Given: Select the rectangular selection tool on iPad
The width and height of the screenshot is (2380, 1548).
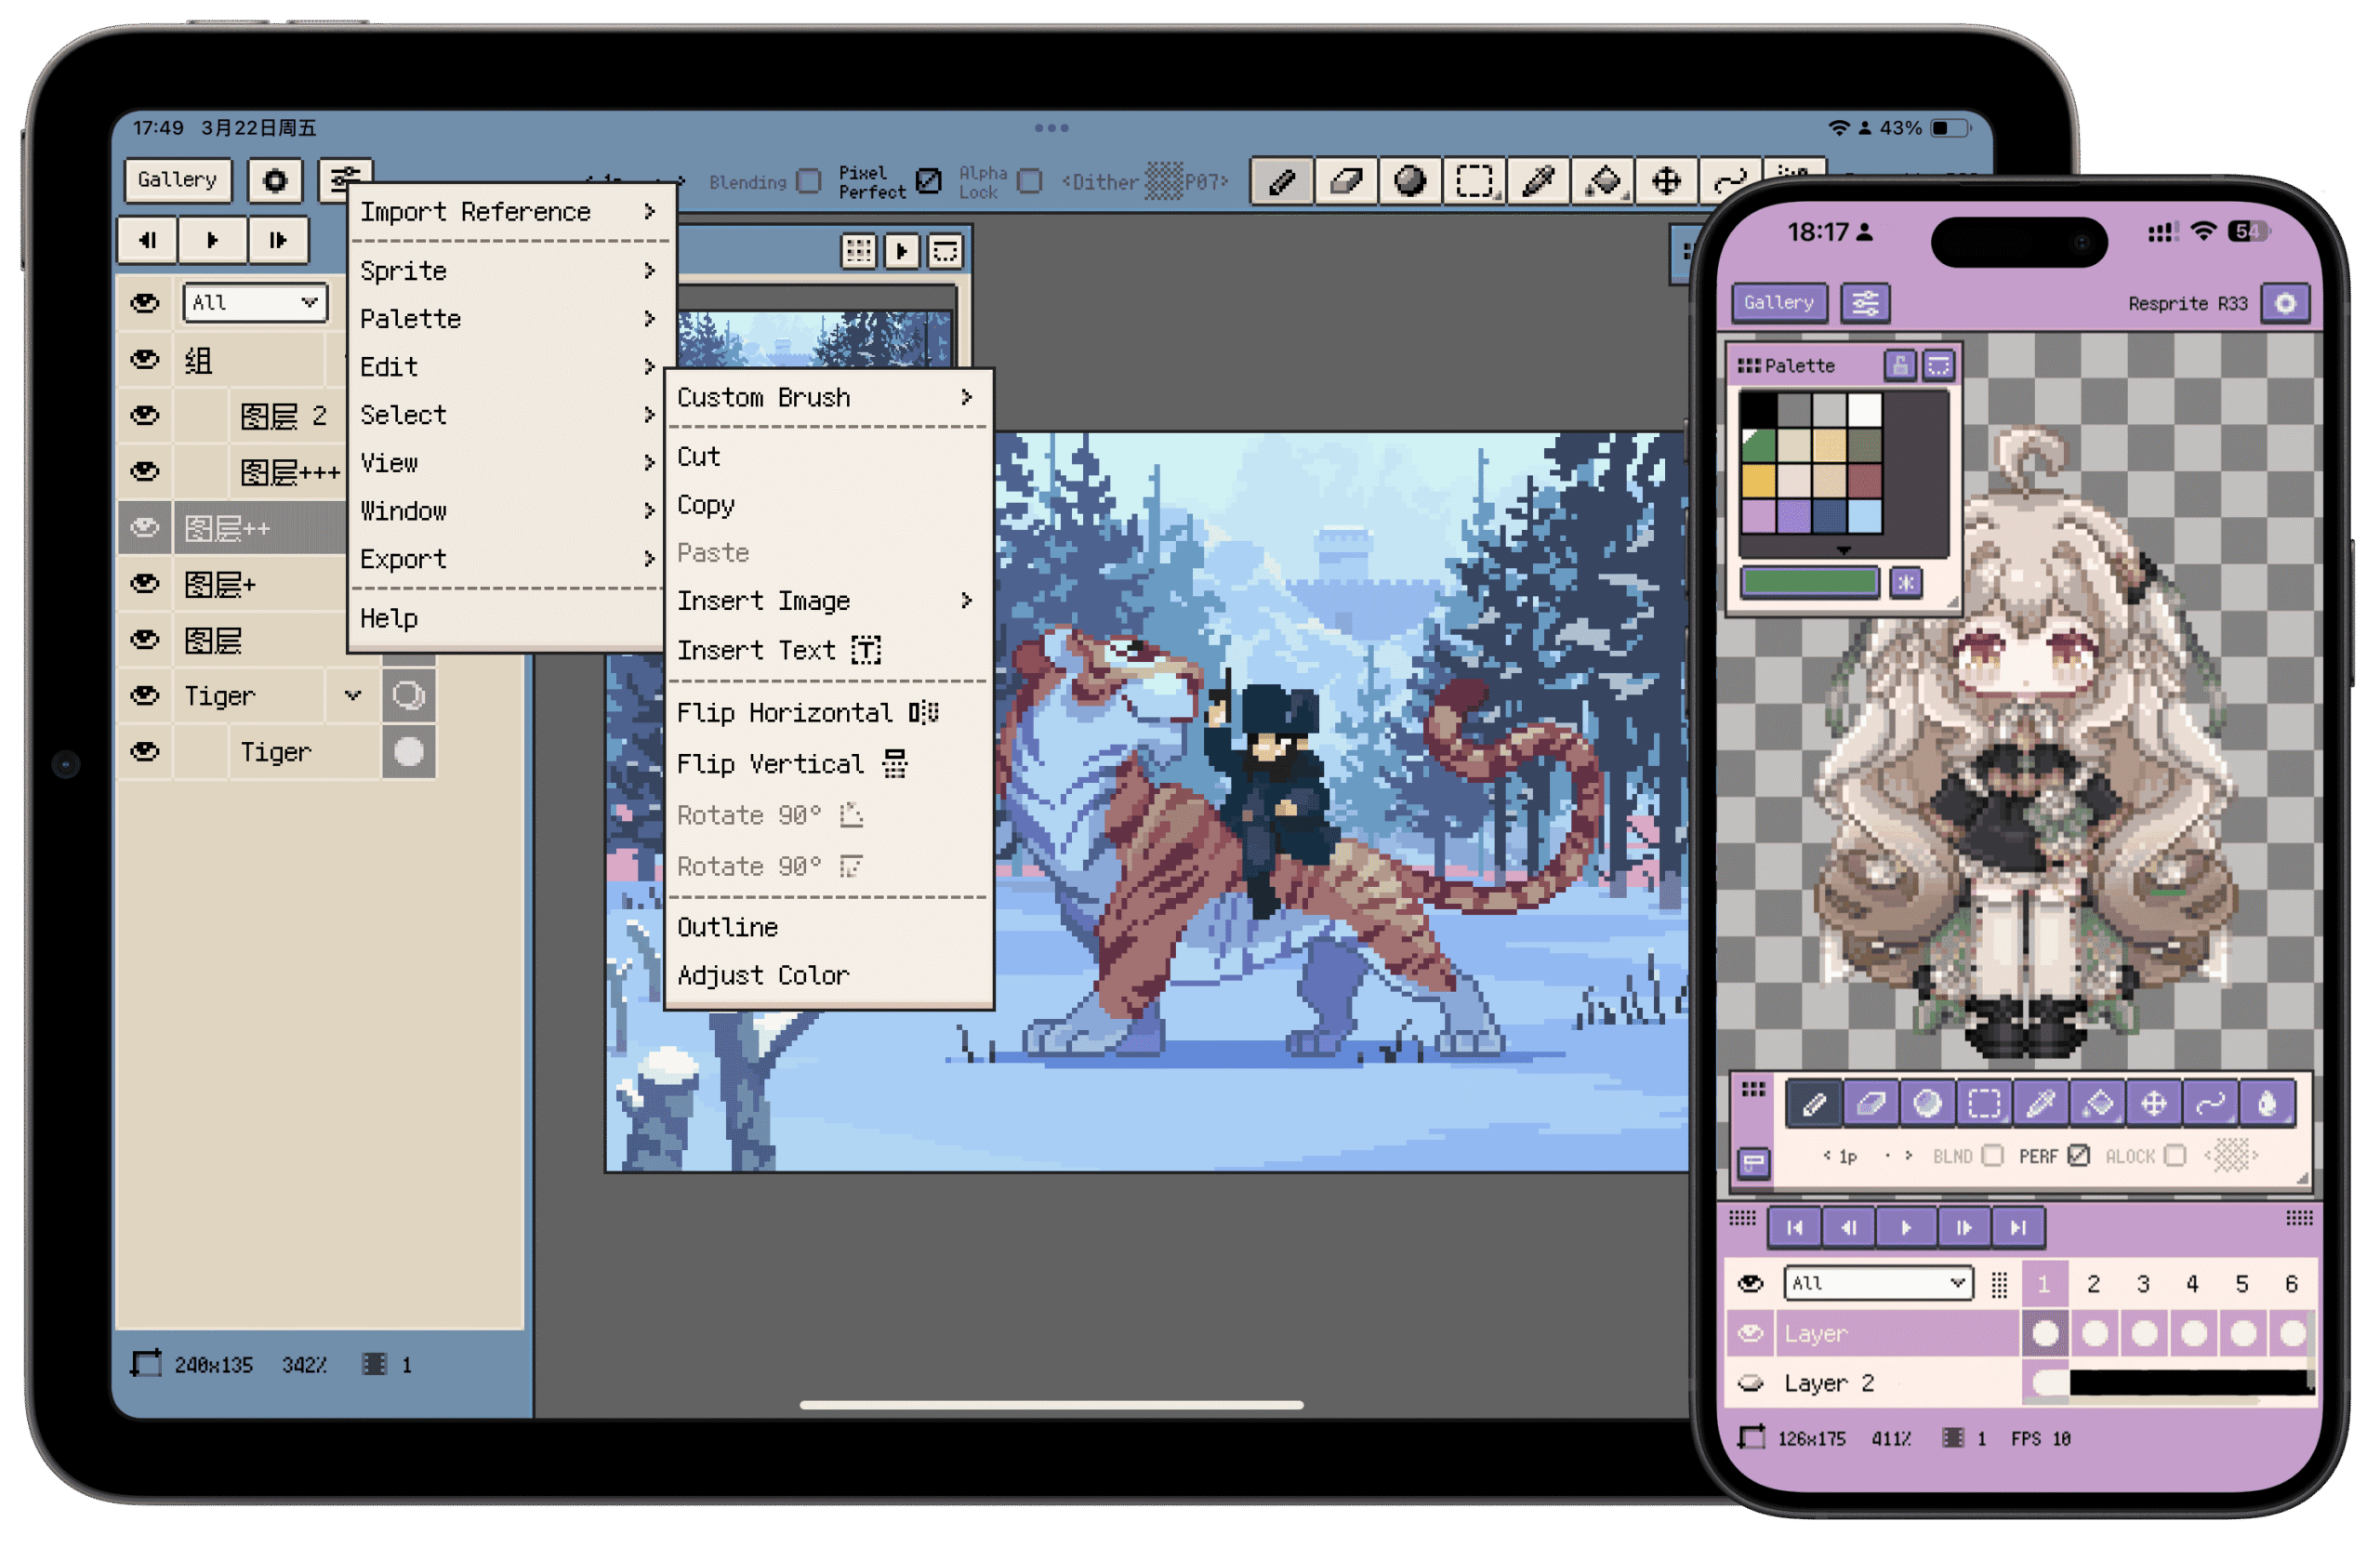Looking at the screenshot, I should (1474, 181).
